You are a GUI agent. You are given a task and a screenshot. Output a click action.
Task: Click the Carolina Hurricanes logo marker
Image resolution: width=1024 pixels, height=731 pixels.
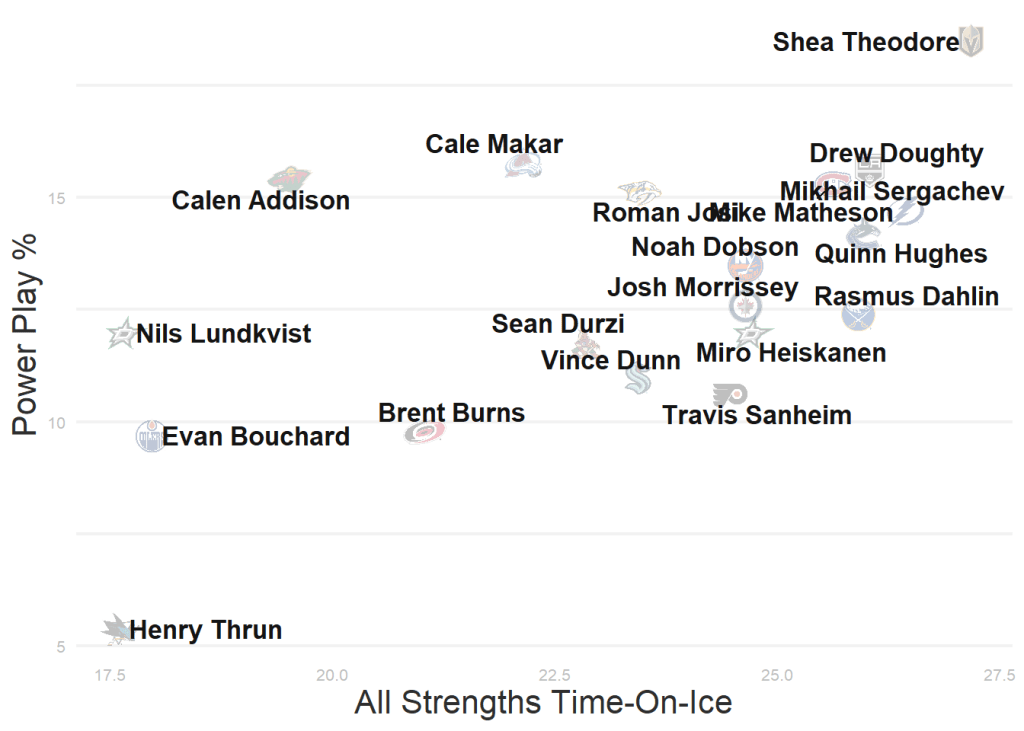[x=424, y=432]
